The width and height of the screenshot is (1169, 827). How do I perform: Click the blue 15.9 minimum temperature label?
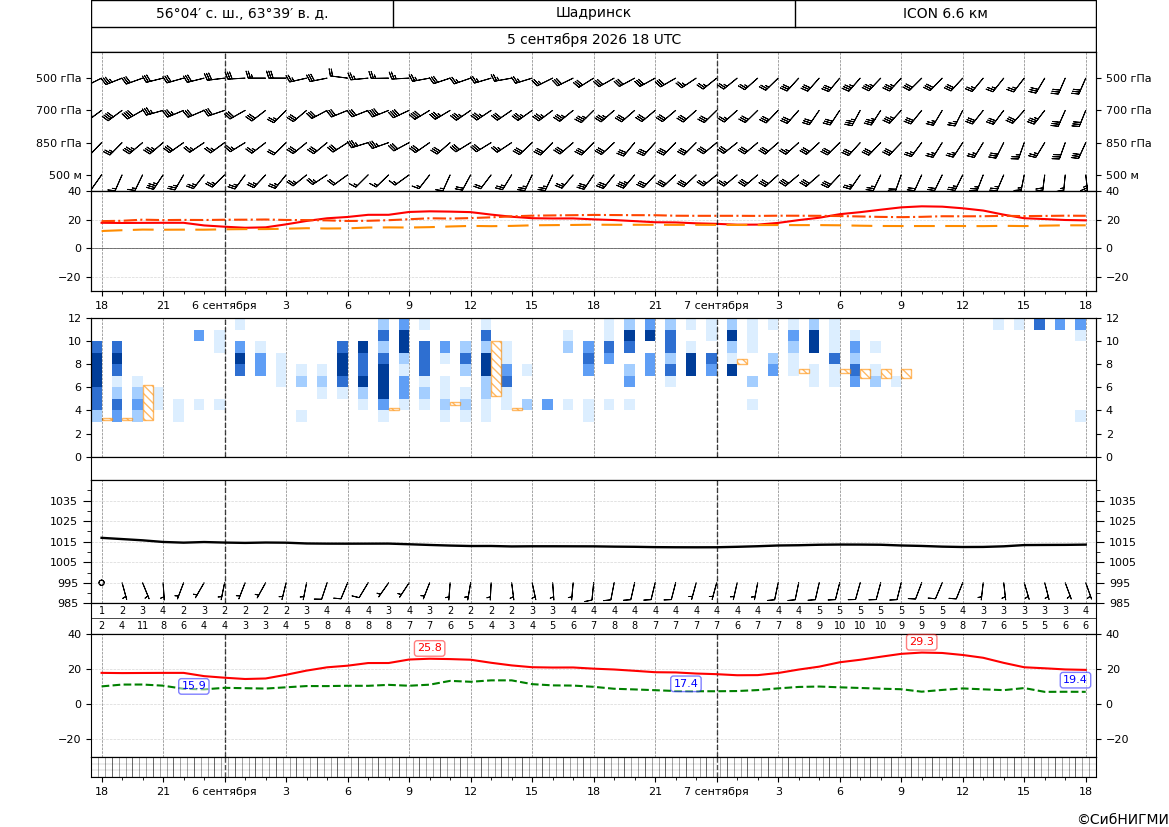[x=194, y=685]
